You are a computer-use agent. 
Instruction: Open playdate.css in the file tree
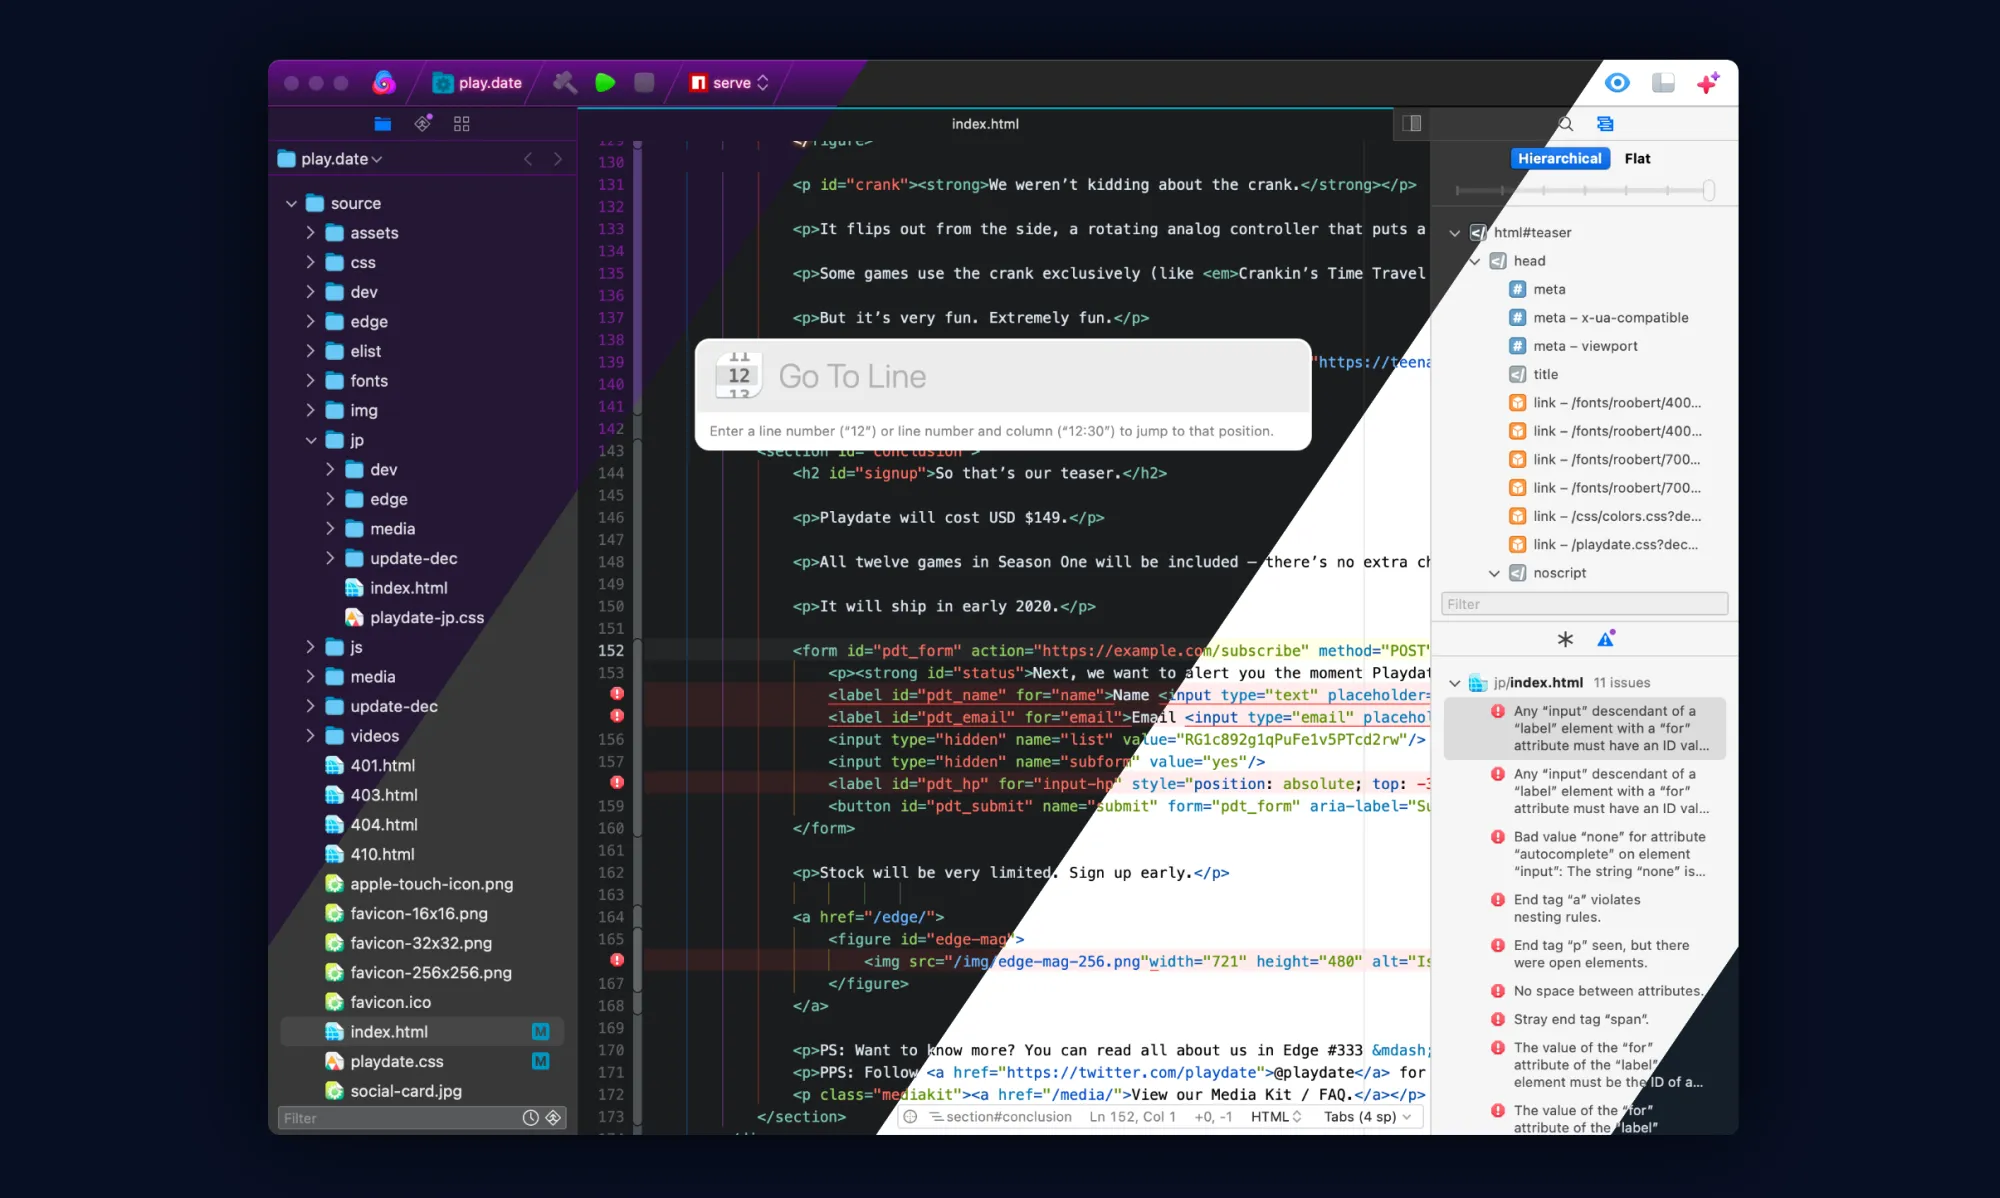[396, 1061]
